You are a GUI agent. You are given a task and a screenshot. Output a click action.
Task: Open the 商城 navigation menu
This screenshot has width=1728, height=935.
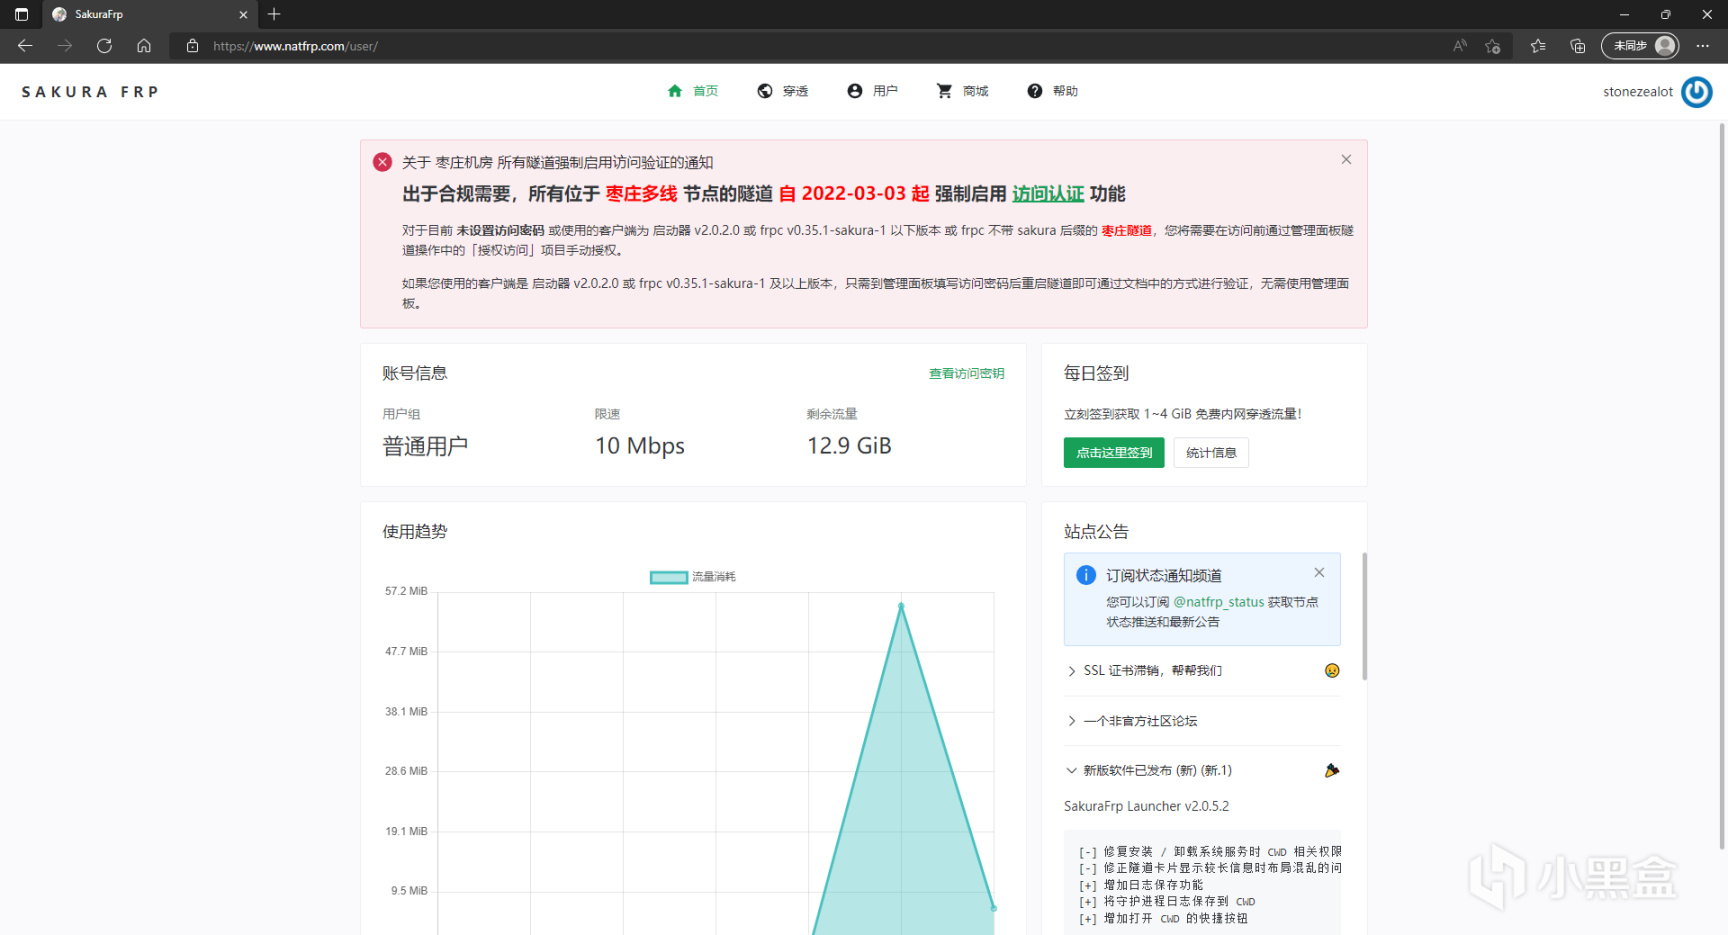[962, 91]
